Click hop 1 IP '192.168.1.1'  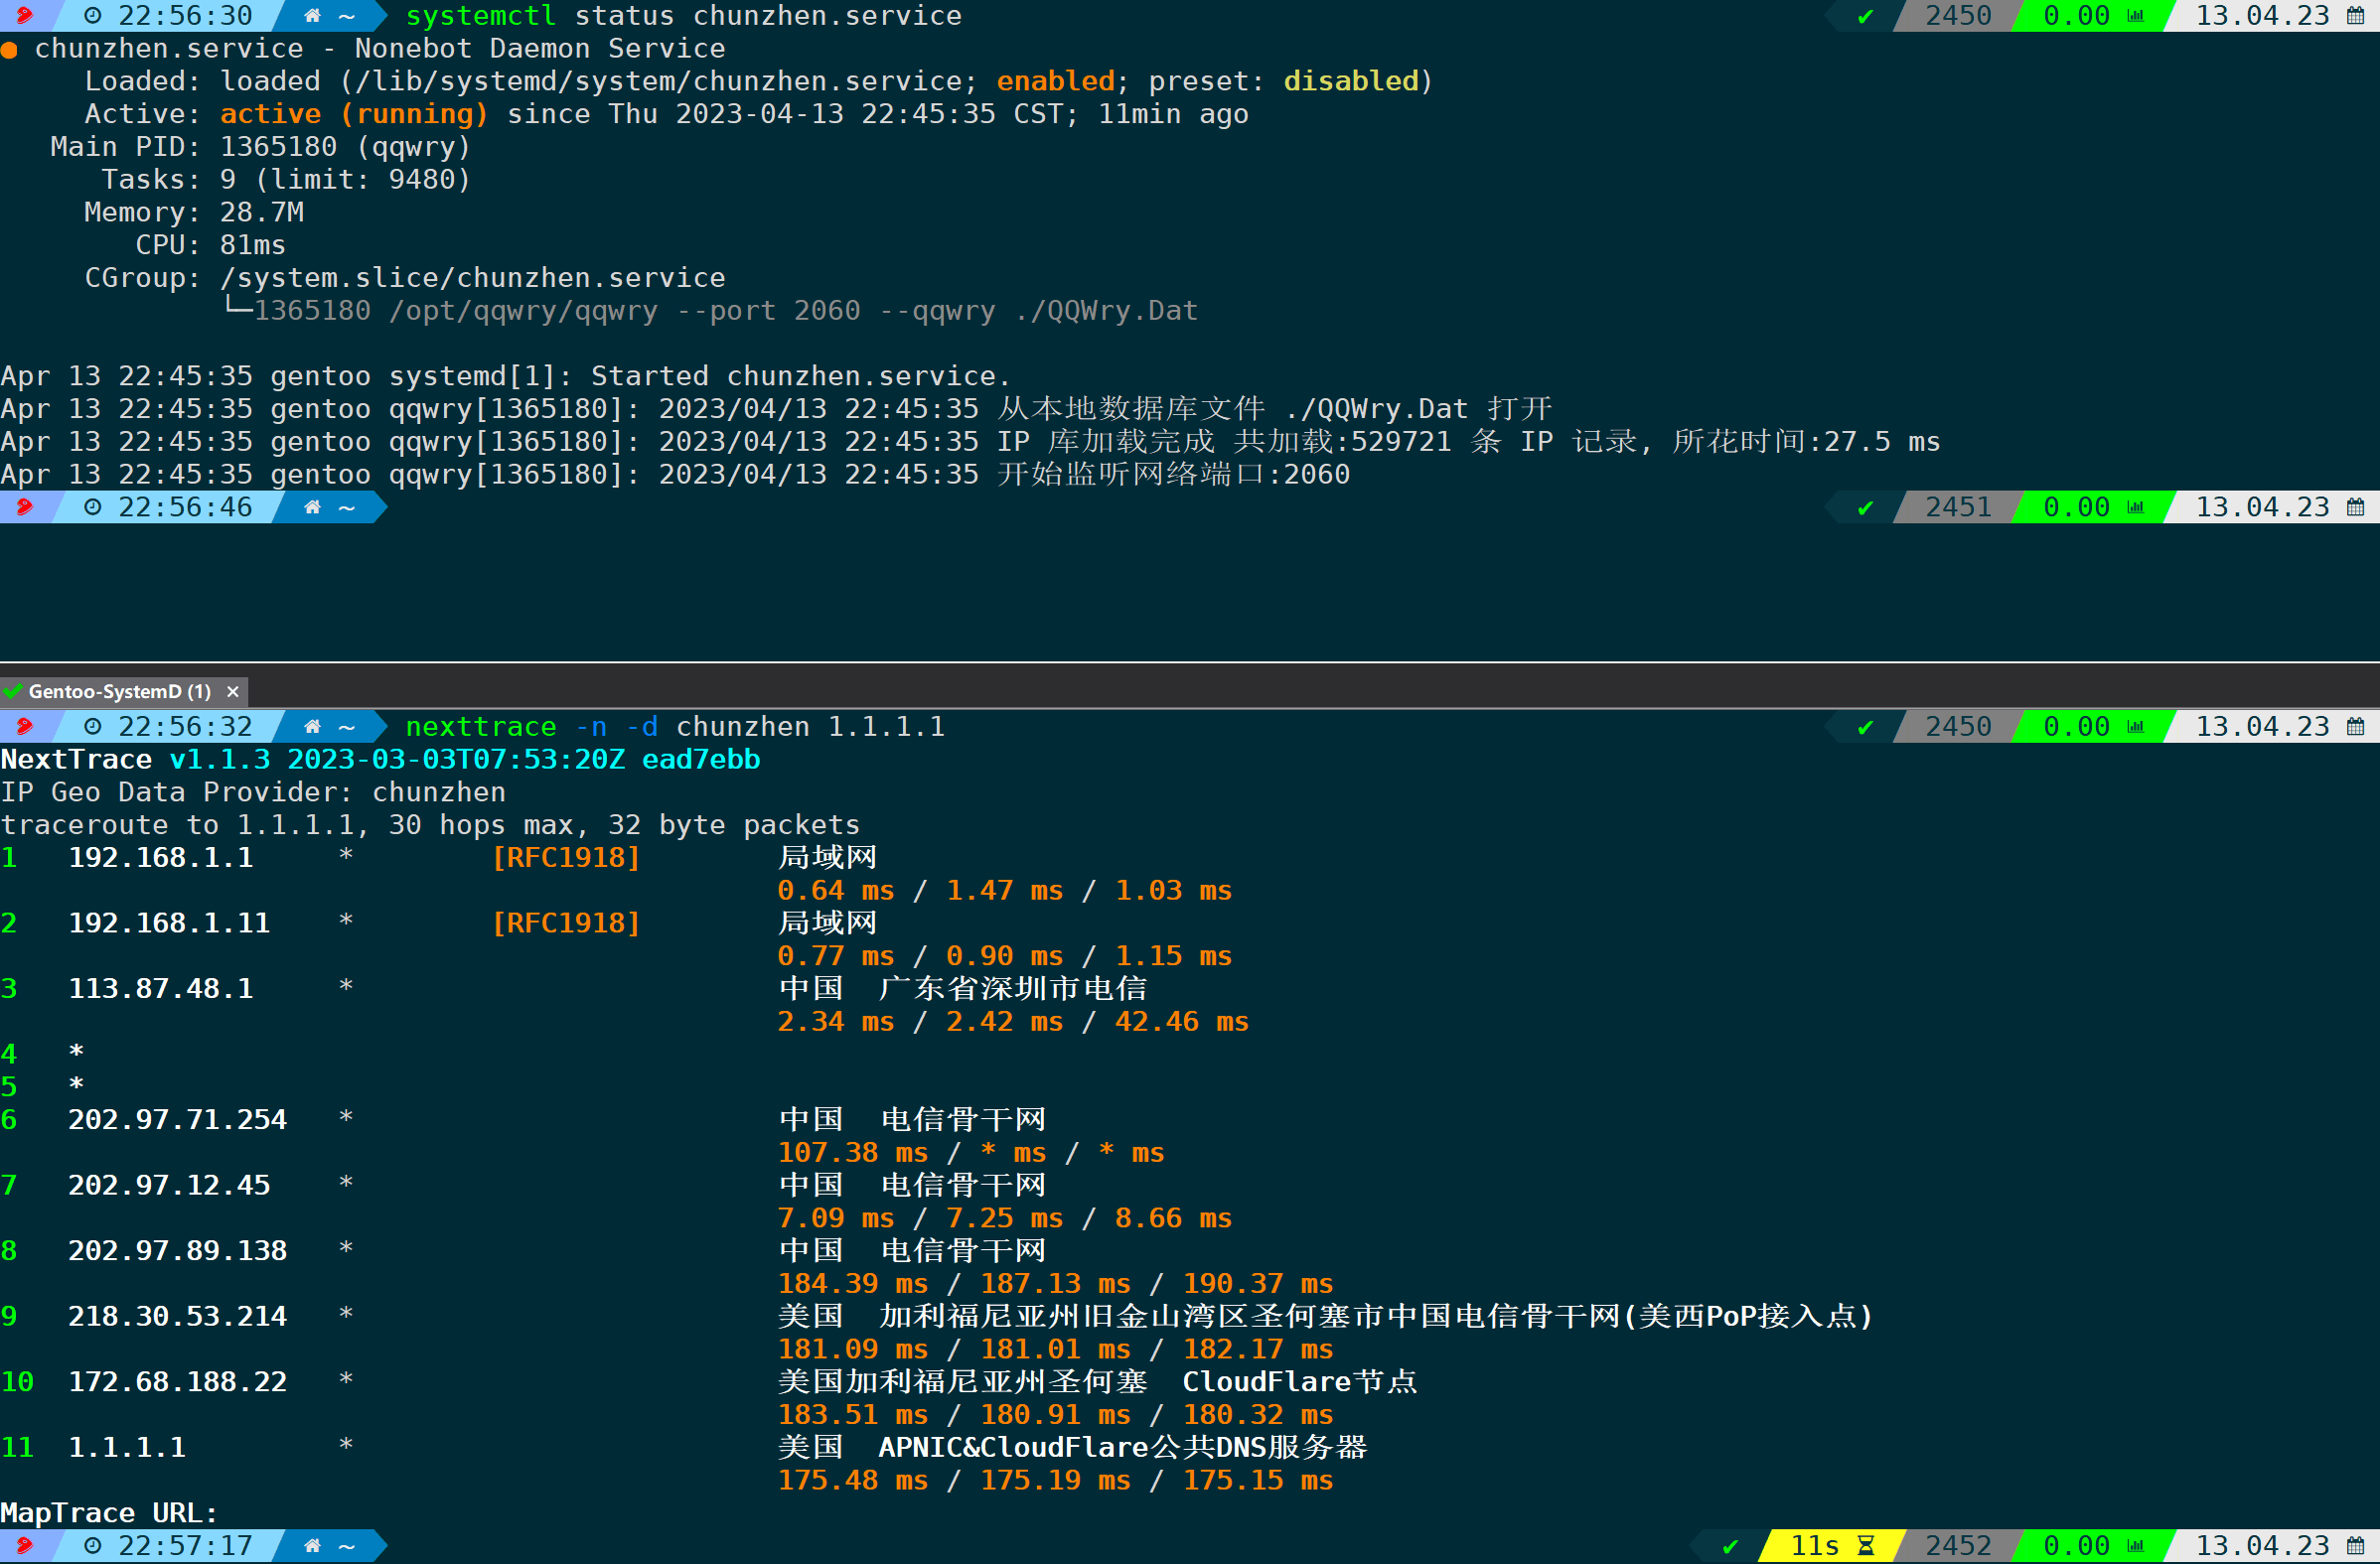[160, 858]
